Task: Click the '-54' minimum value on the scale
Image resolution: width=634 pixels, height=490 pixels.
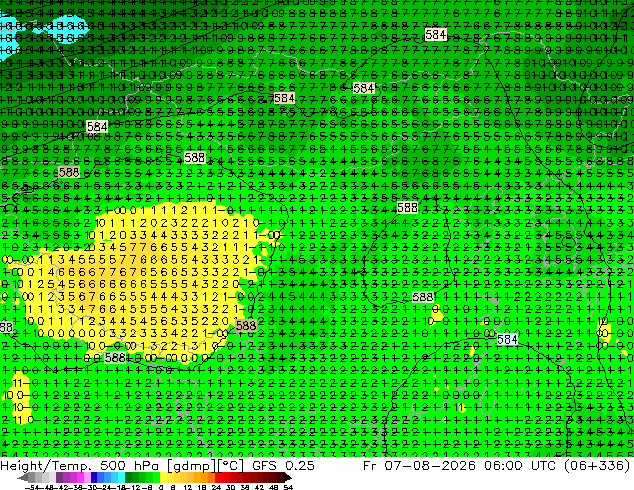Action: 32,487
